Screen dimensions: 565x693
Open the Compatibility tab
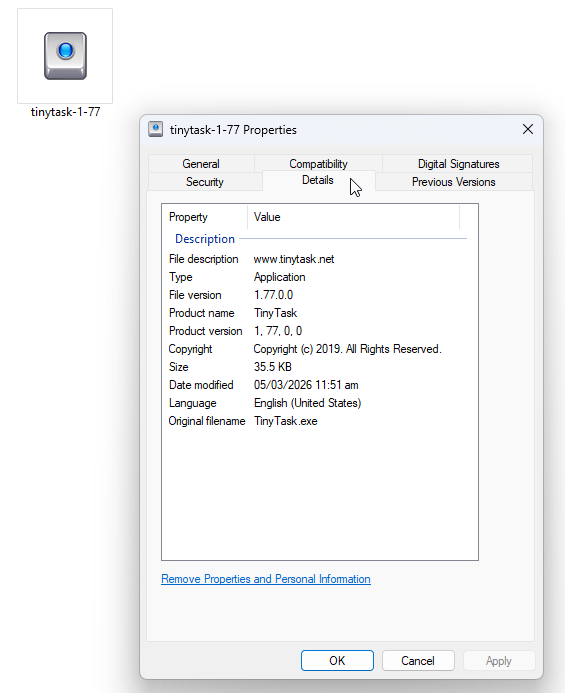coord(318,164)
